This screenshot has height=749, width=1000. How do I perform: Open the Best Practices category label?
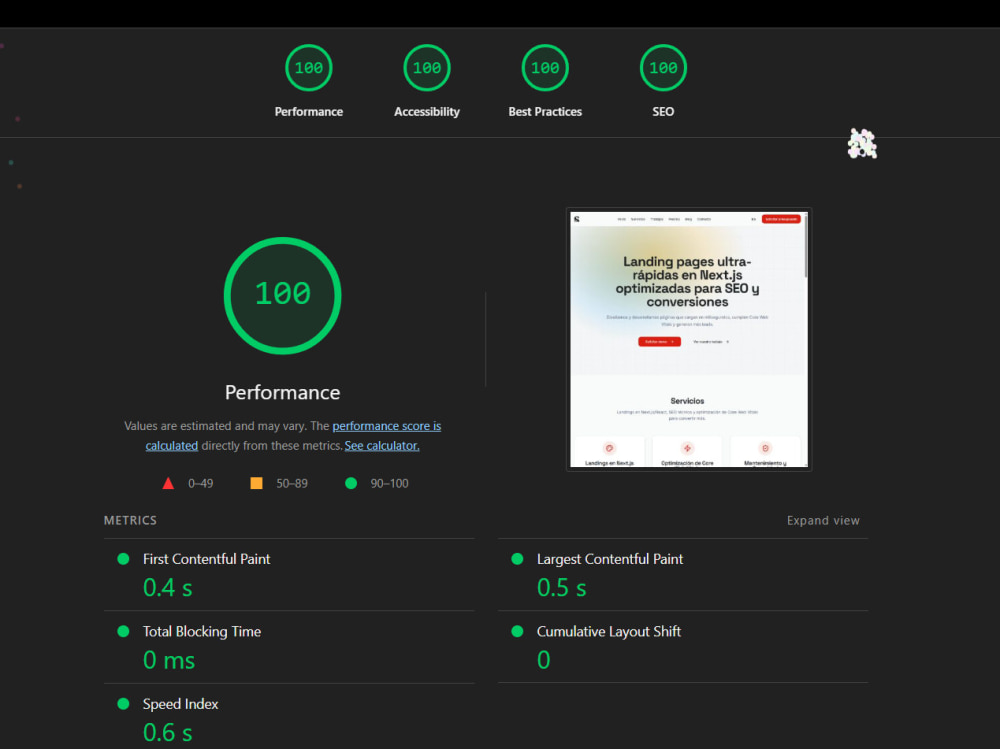545,112
